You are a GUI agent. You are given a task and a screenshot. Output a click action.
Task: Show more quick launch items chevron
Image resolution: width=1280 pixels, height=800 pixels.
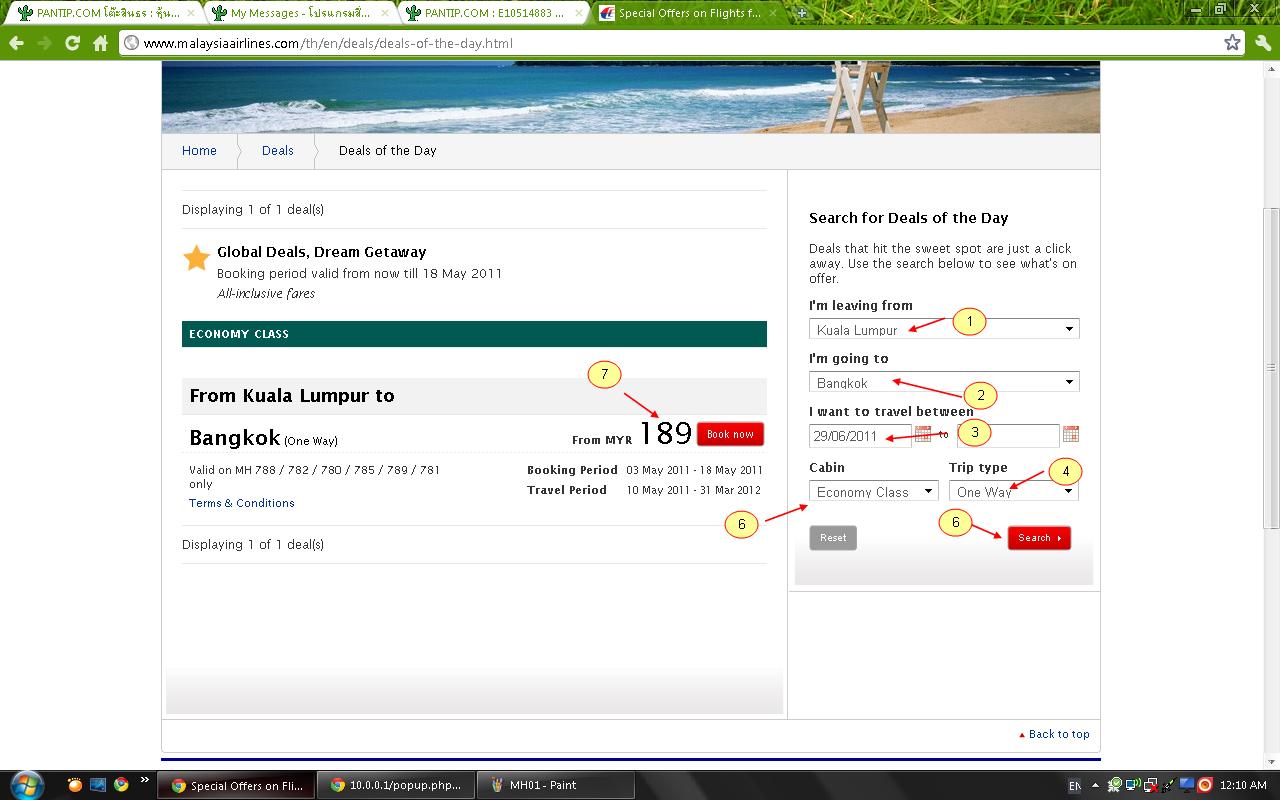[144, 780]
